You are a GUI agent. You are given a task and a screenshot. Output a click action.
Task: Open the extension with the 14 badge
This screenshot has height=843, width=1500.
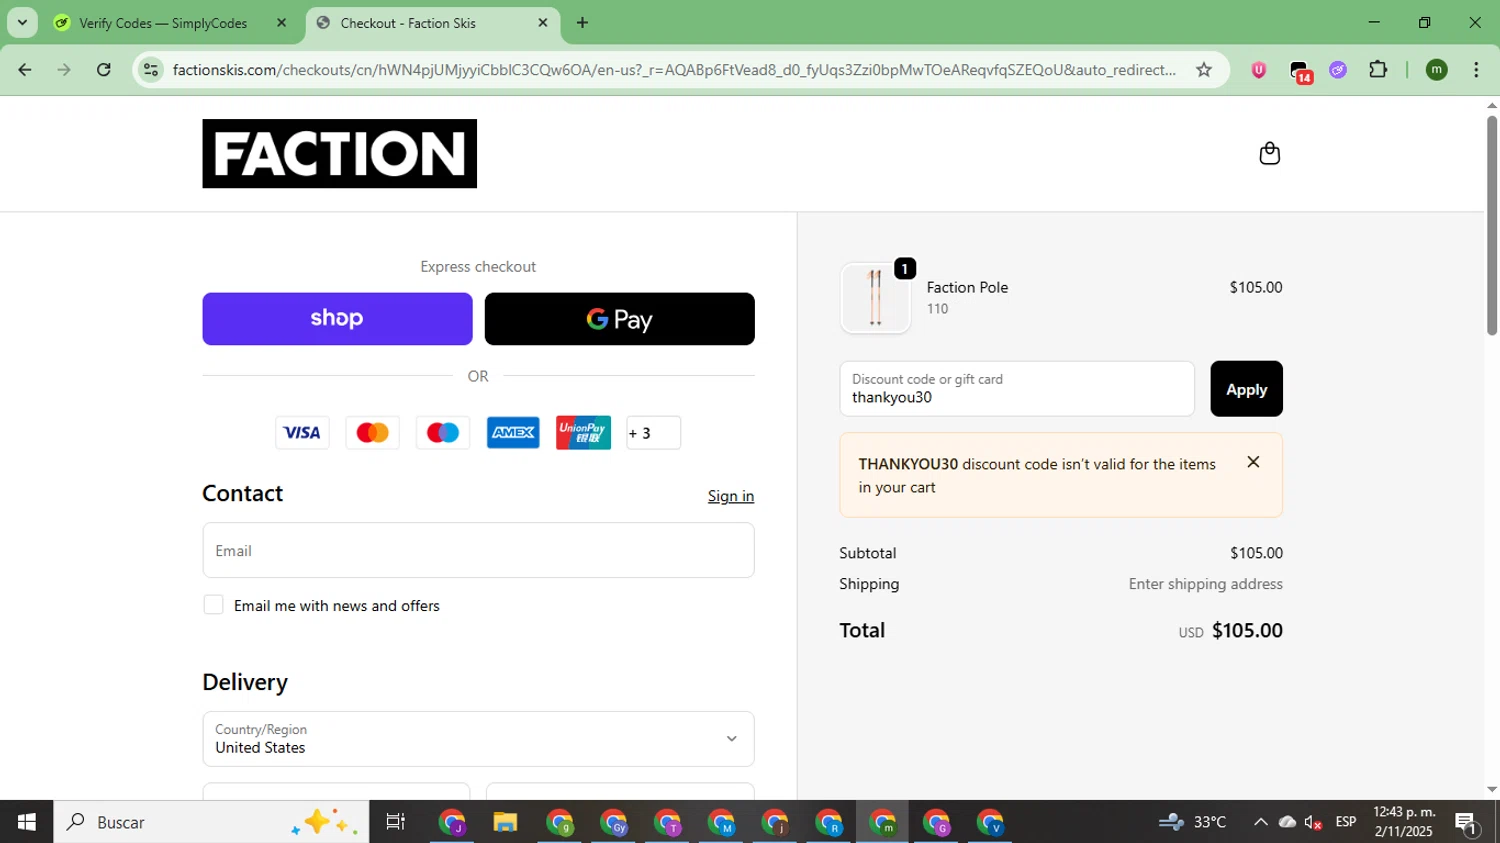tap(1299, 71)
